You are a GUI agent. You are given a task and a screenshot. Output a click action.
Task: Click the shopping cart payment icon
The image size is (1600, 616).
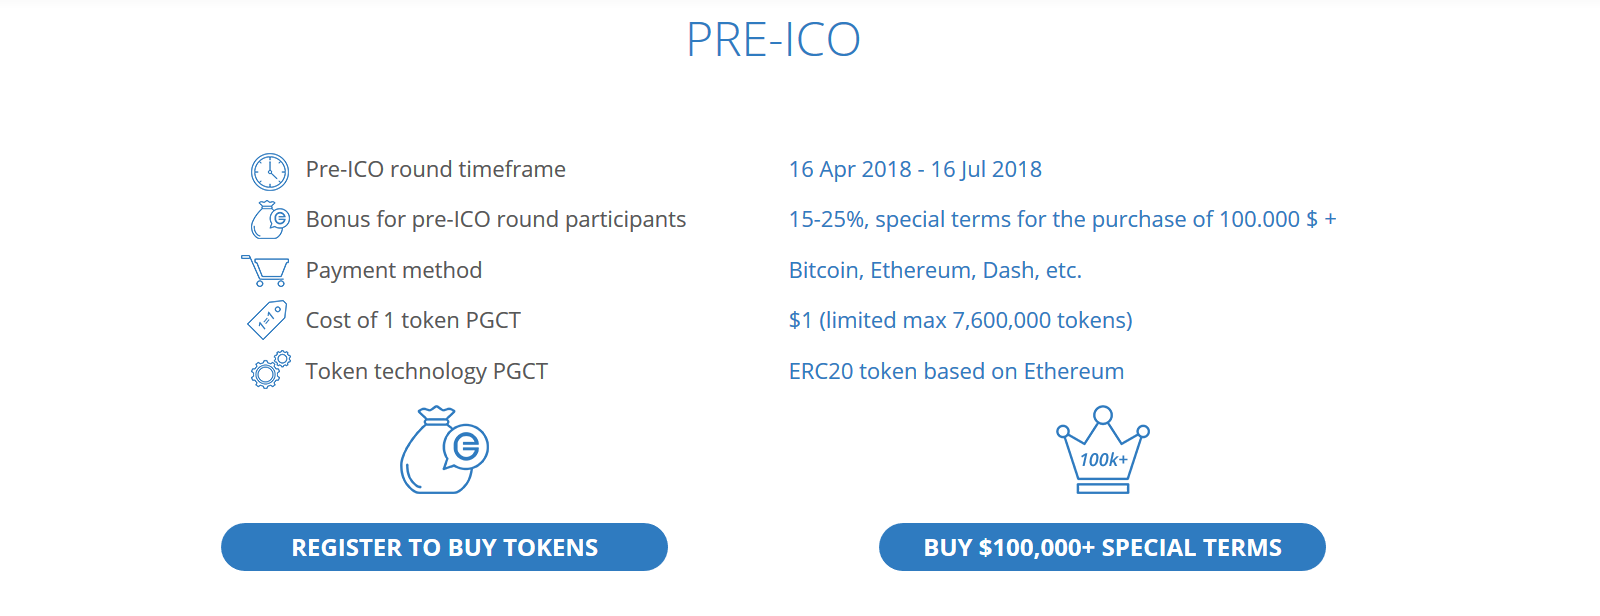266,271
